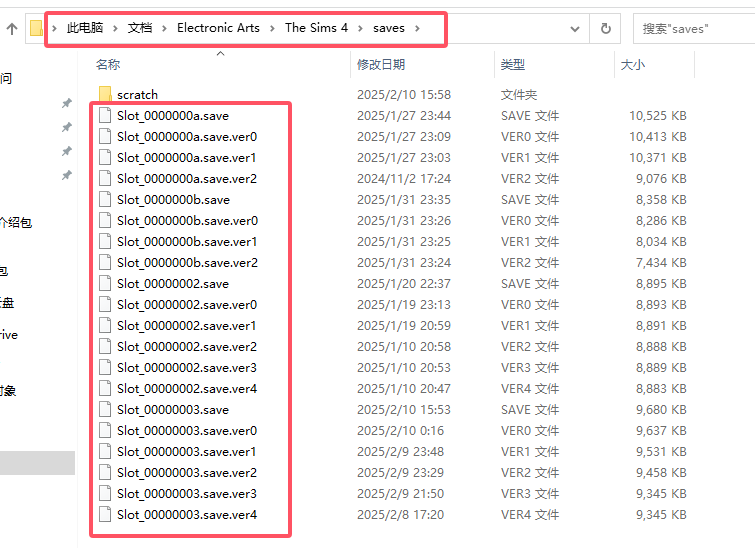Image resolution: width=755 pixels, height=548 pixels.
Task: Sort files by 修改日期 column header
Action: click(381, 65)
